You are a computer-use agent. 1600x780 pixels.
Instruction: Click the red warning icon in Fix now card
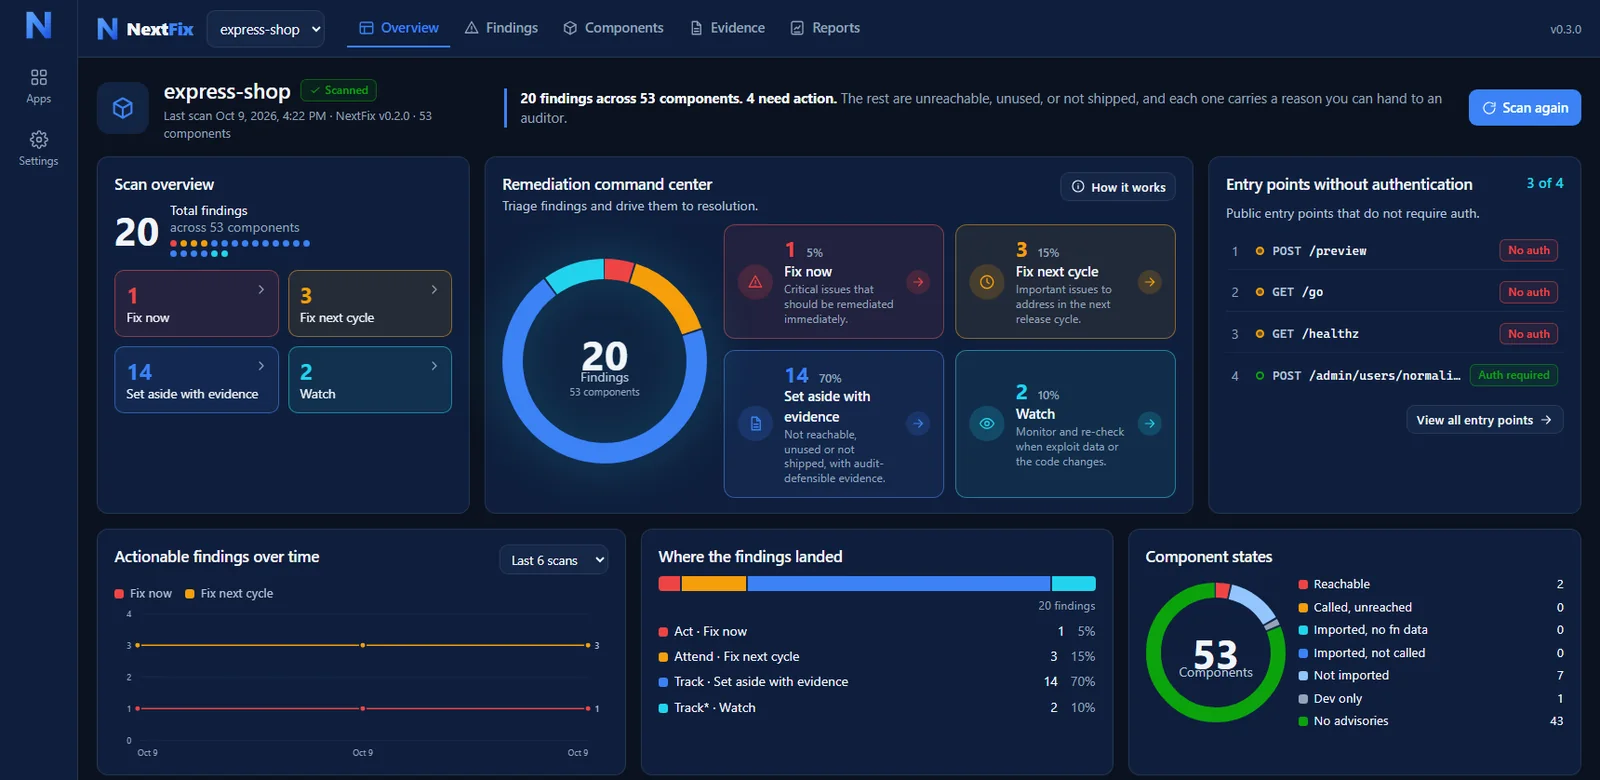(755, 282)
